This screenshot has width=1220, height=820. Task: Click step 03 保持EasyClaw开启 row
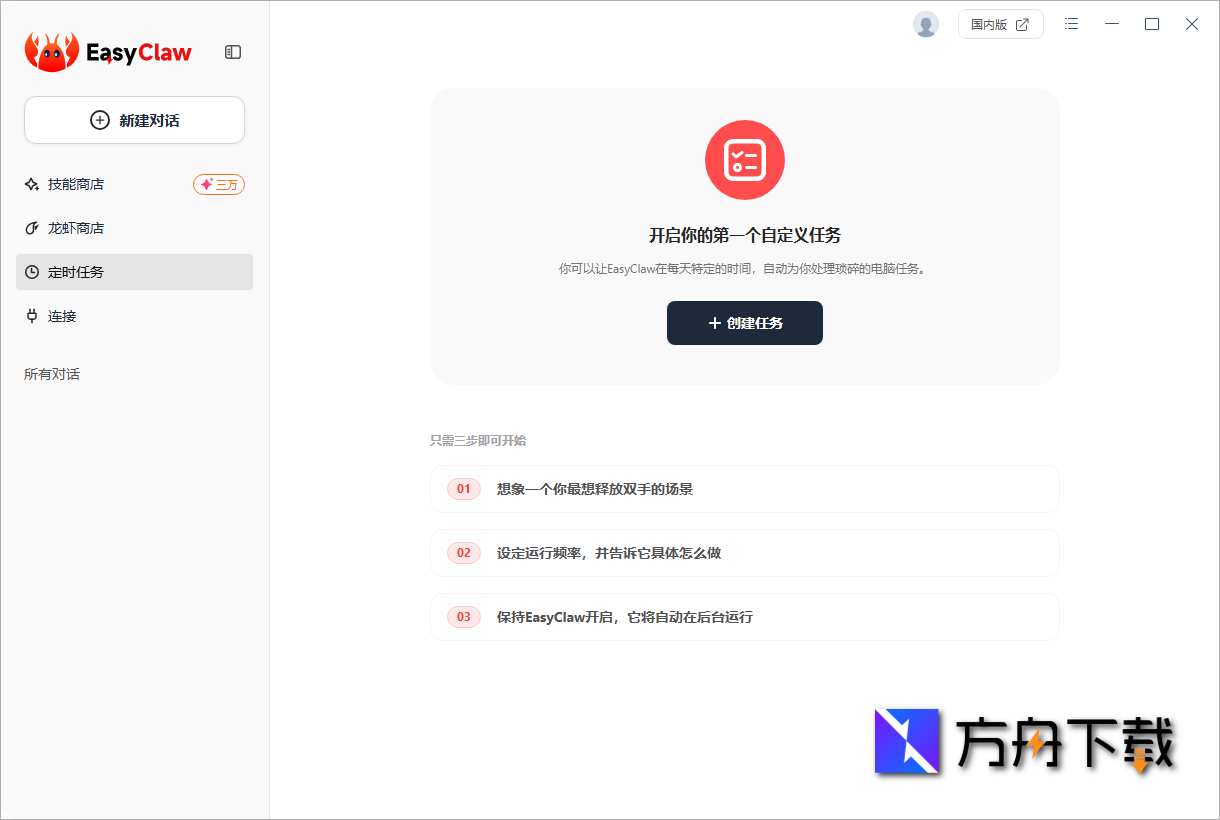pos(745,617)
